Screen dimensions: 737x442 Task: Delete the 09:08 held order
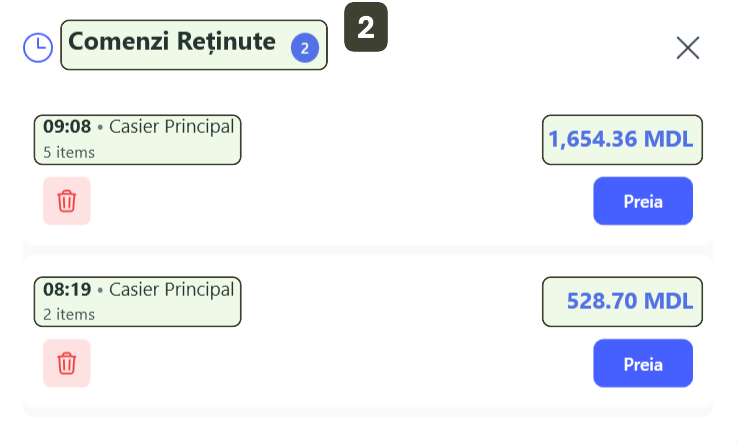pos(67,201)
